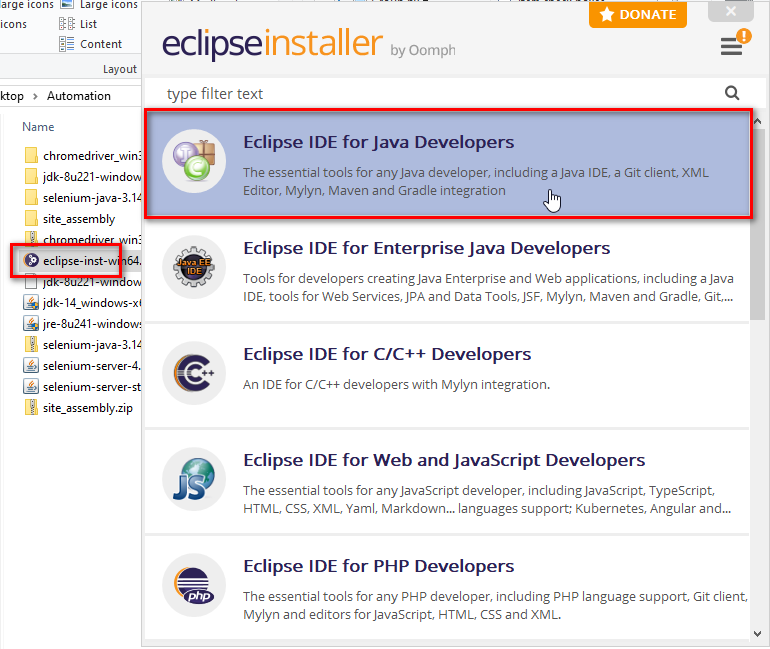This screenshot has height=649, width=770.
Task: Click the selenium-server-4 jar file icon
Action: pyautogui.click(x=31, y=365)
